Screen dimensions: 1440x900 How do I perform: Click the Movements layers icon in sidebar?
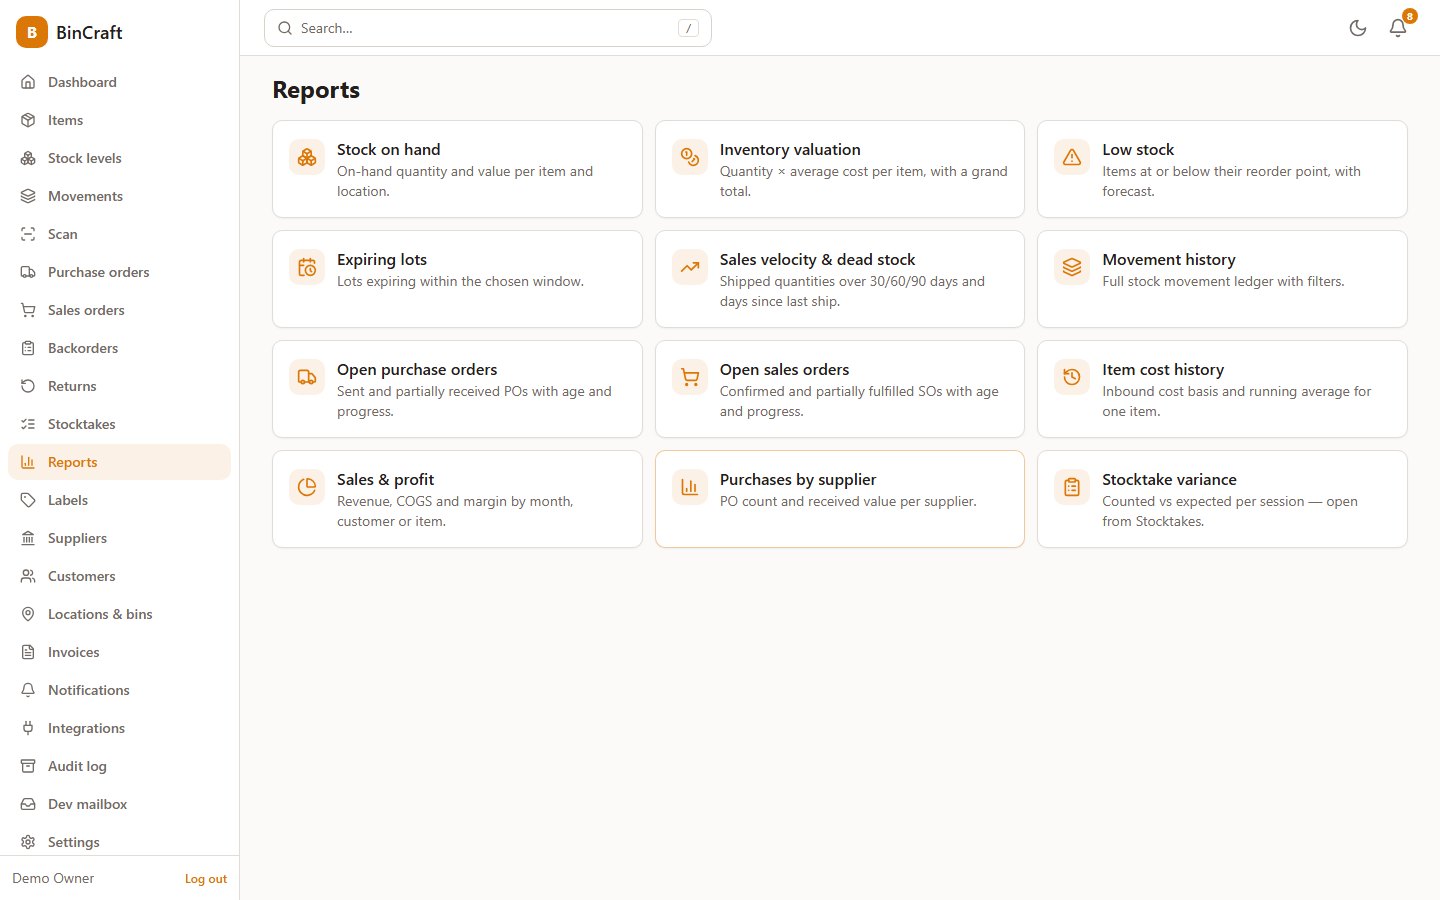(28, 196)
